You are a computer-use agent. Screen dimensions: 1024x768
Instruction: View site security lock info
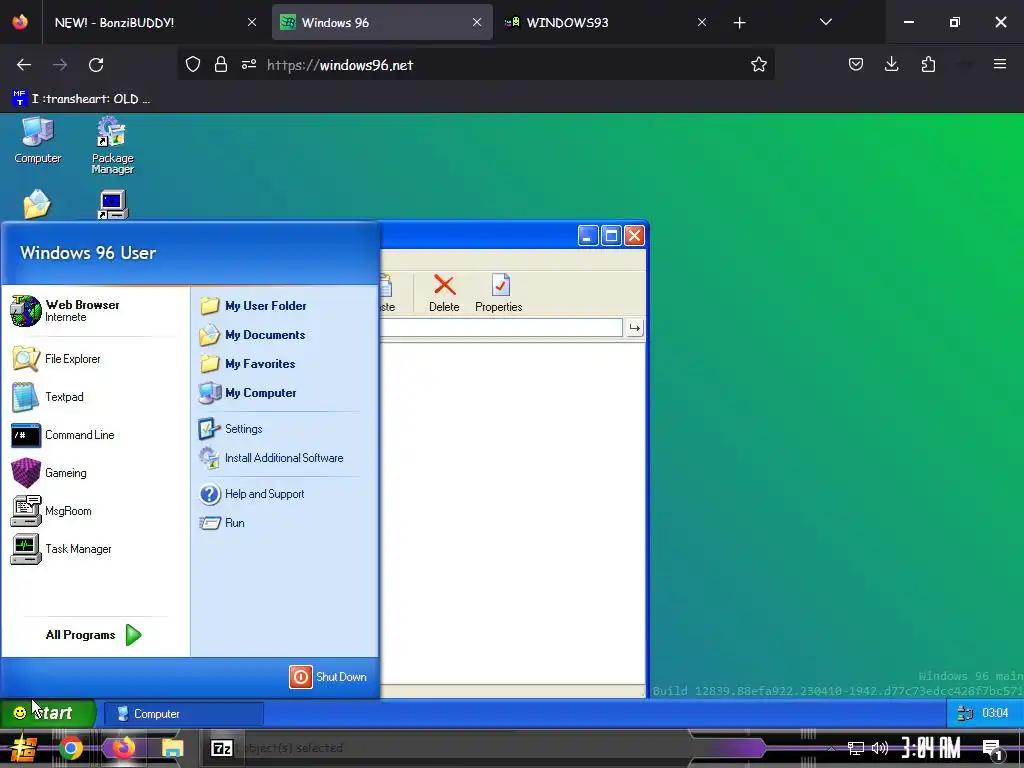(x=221, y=64)
